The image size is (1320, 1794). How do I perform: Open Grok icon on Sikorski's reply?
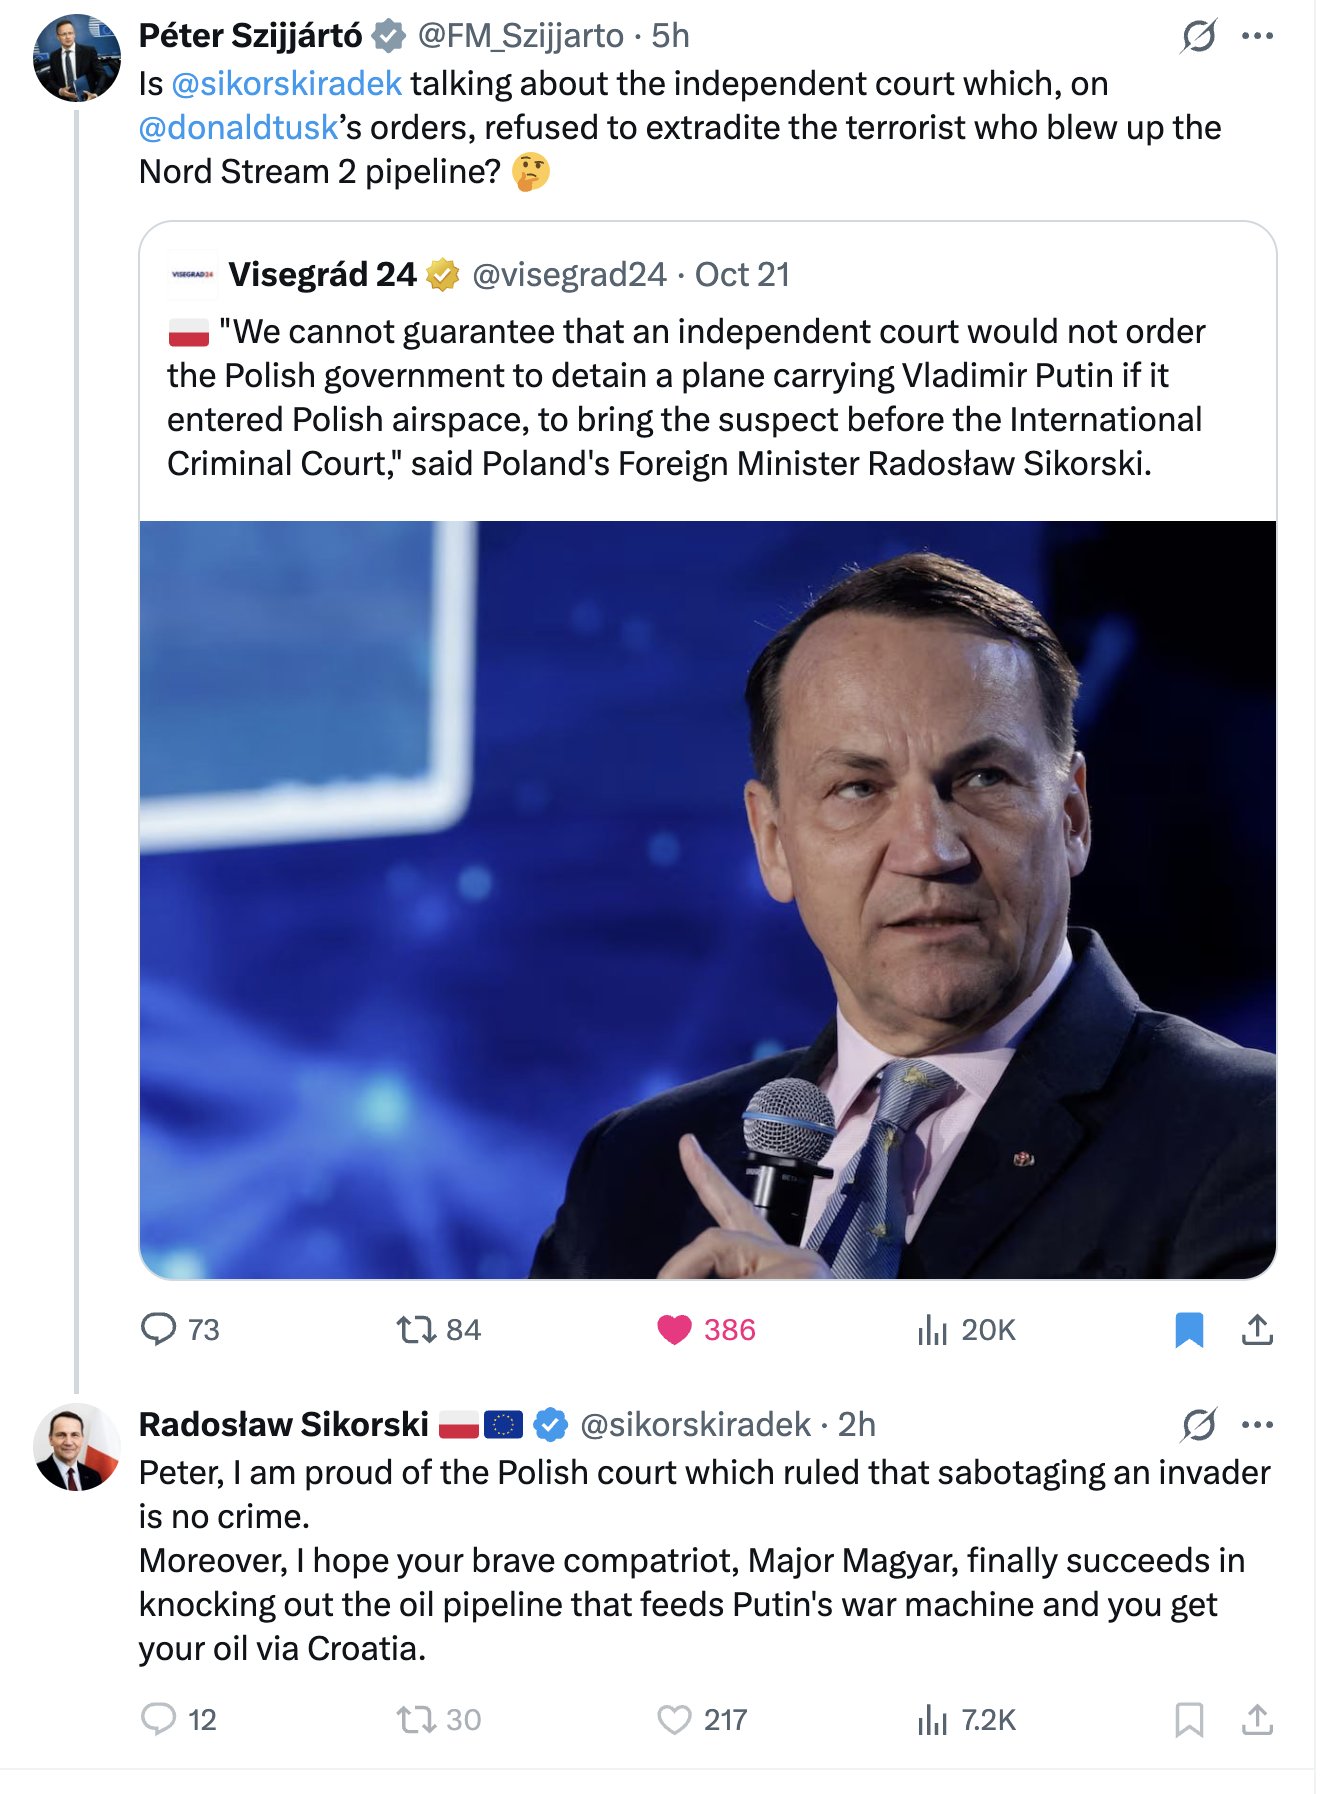click(x=1198, y=1424)
